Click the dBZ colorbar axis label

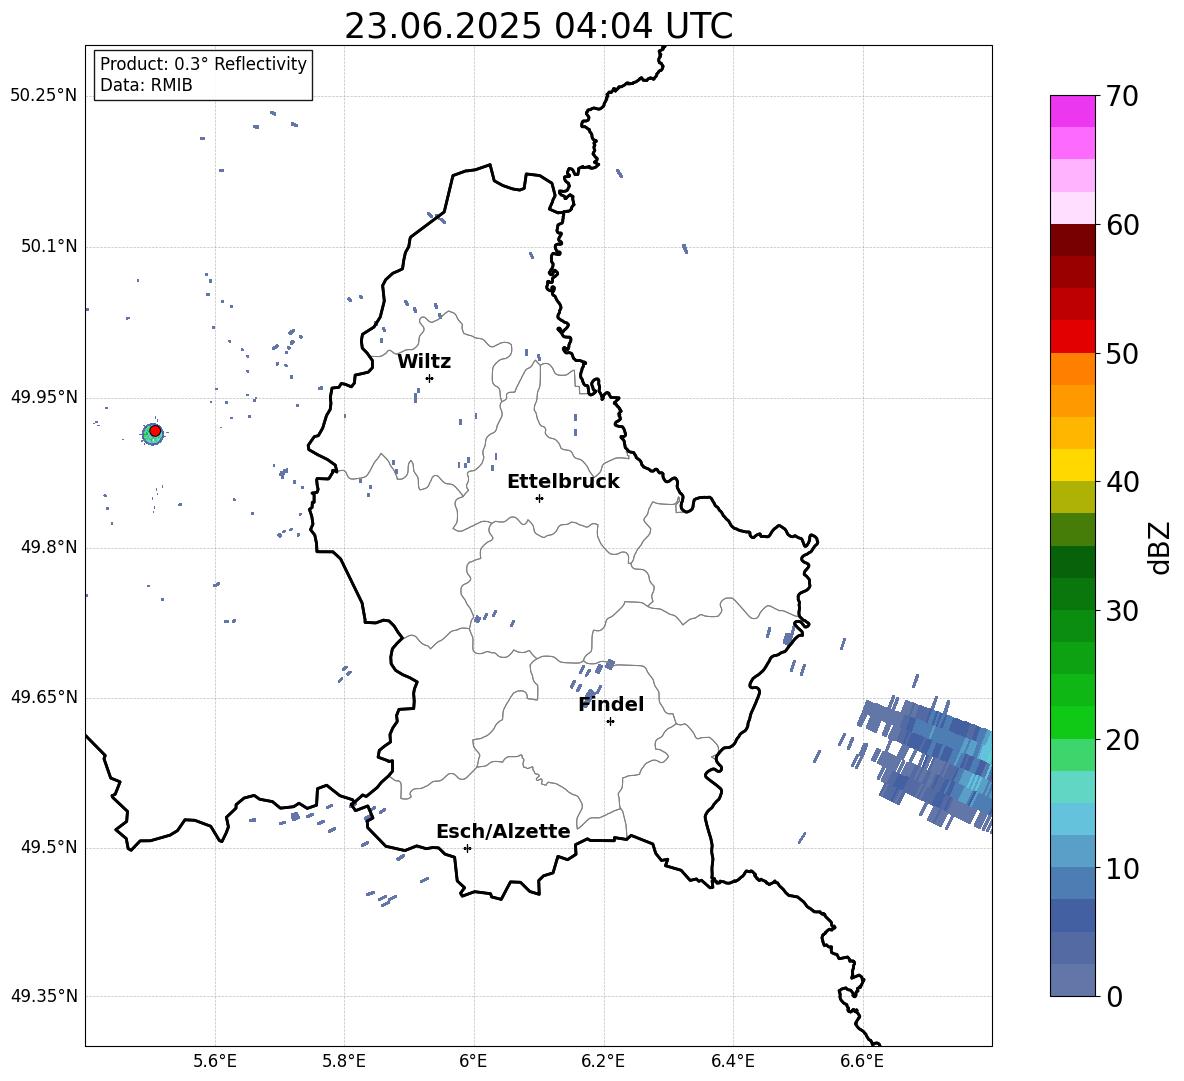click(1161, 547)
